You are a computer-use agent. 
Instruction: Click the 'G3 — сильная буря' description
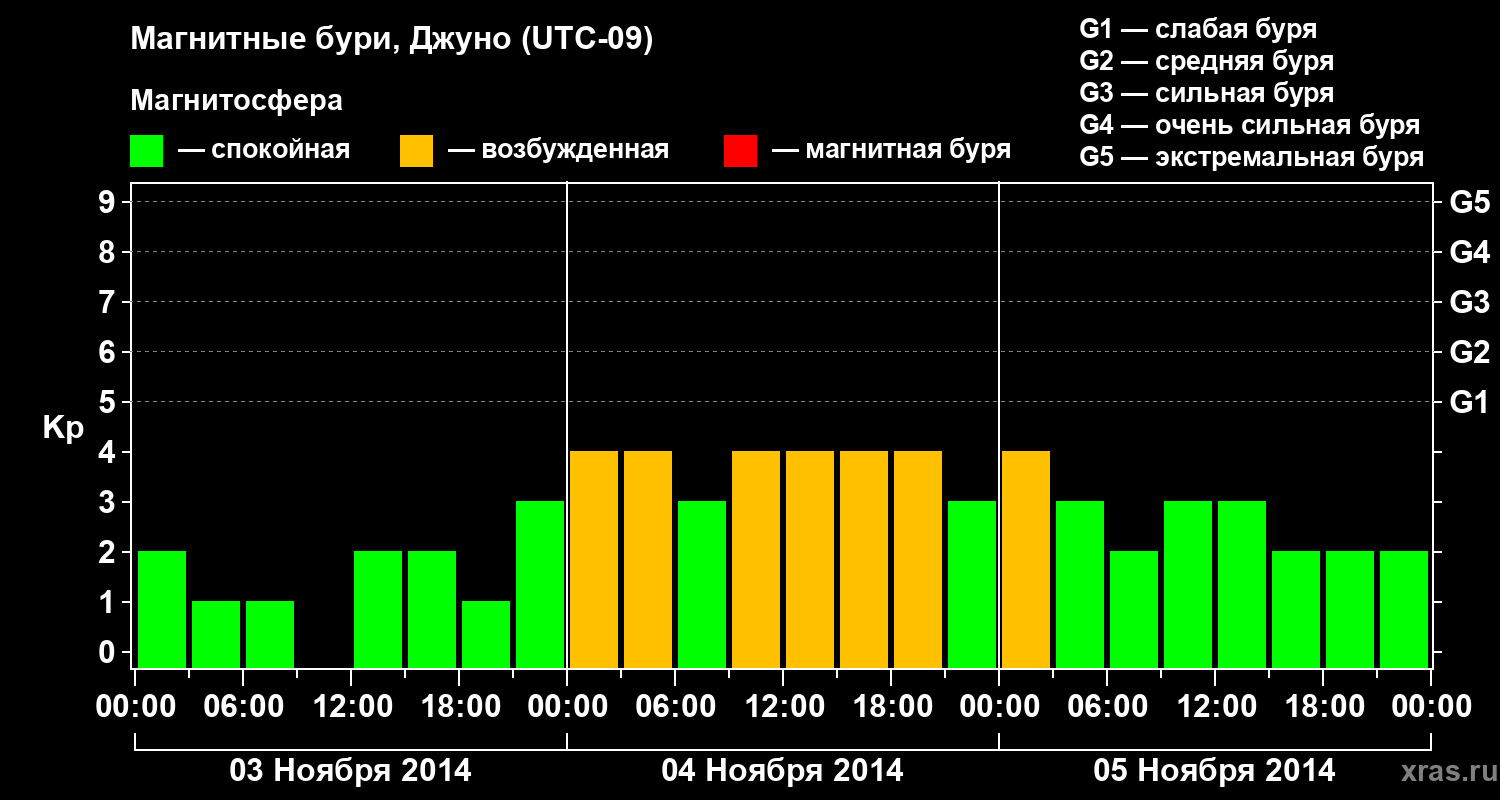[x=1206, y=93]
